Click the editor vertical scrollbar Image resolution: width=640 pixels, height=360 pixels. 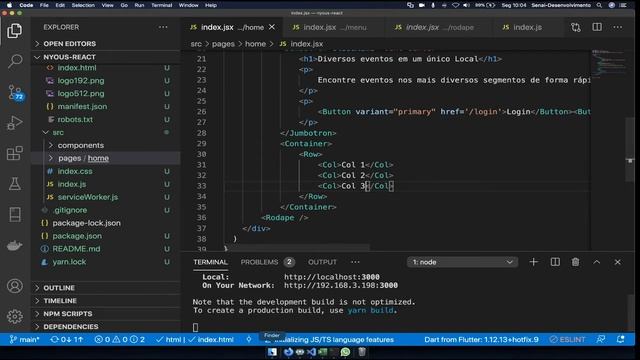(x=630, y=149)
